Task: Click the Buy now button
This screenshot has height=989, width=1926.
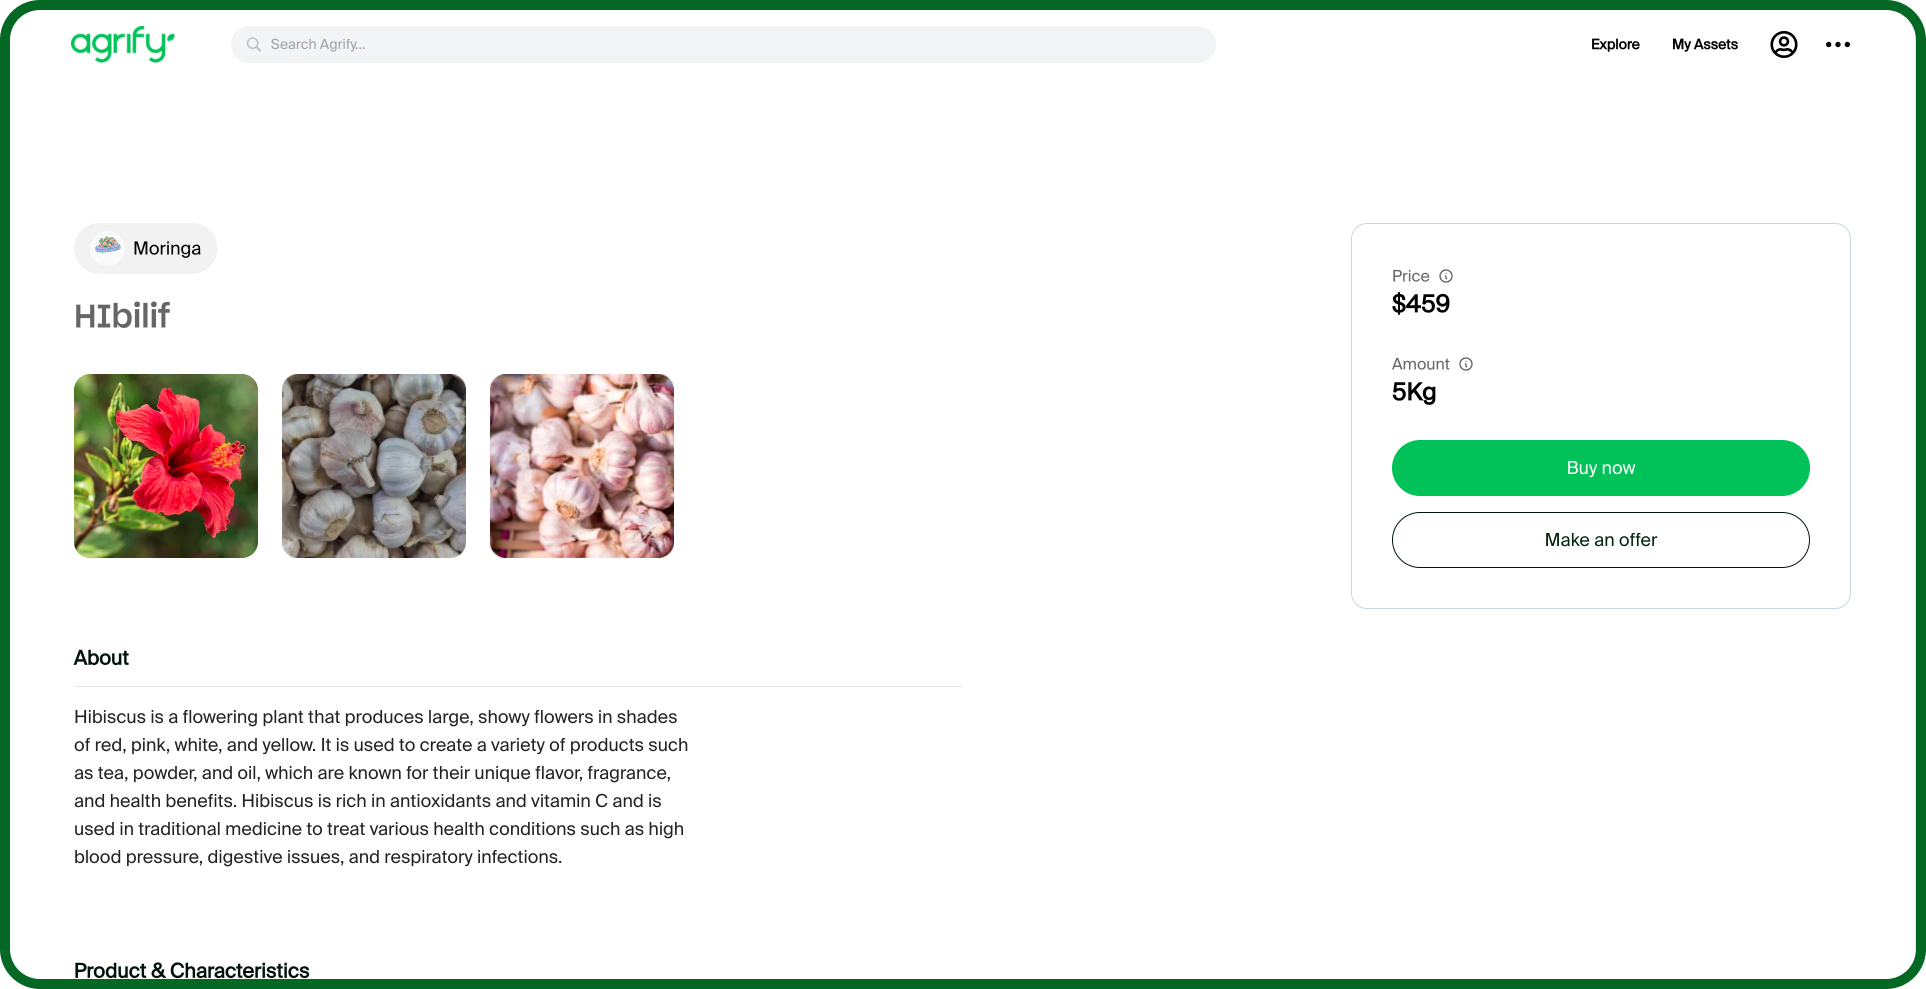Action: click(x=1601, y=468)
